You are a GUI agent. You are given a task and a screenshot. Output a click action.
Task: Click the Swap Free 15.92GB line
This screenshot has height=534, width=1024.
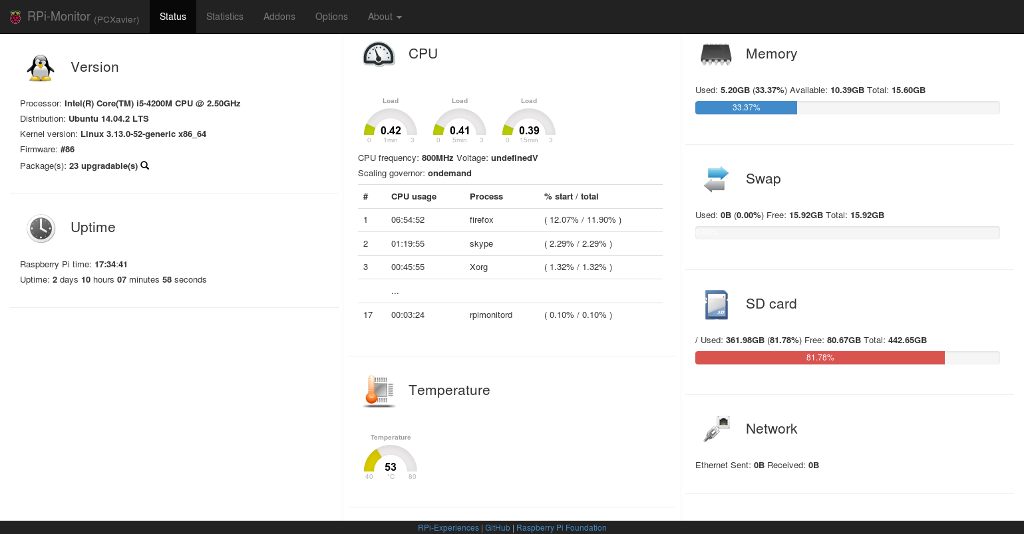click(790, 215)
